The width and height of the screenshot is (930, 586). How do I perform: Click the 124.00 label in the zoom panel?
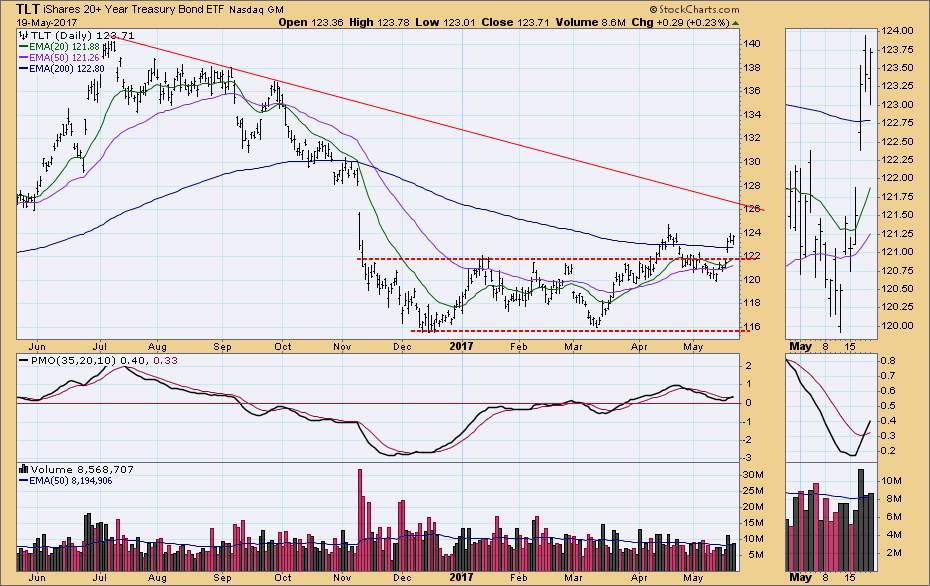click(897, 31)
